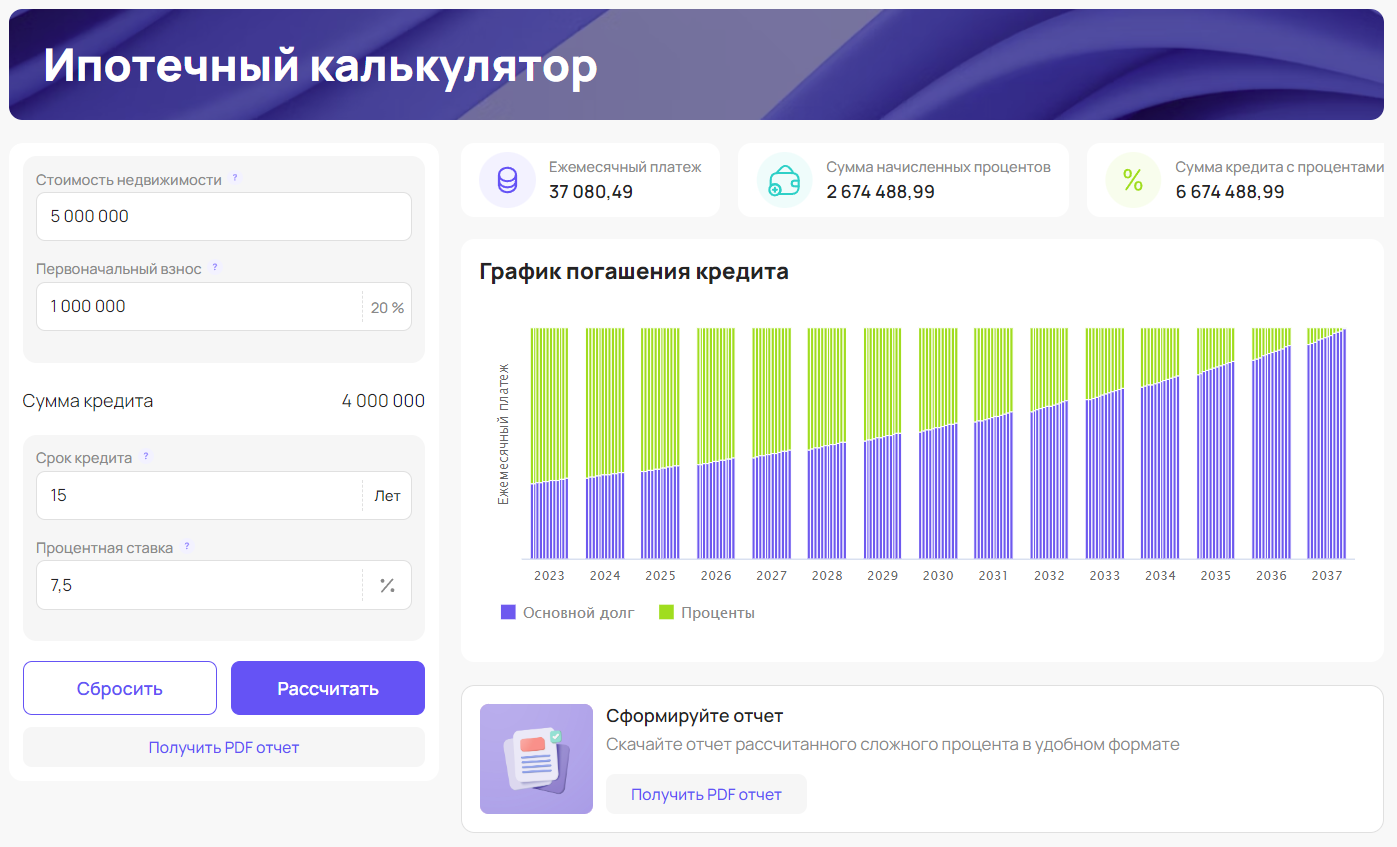1397x847 pixels.
Task: Click the coins icon for Ежемесячный платеж
Action: pos(507,180)
